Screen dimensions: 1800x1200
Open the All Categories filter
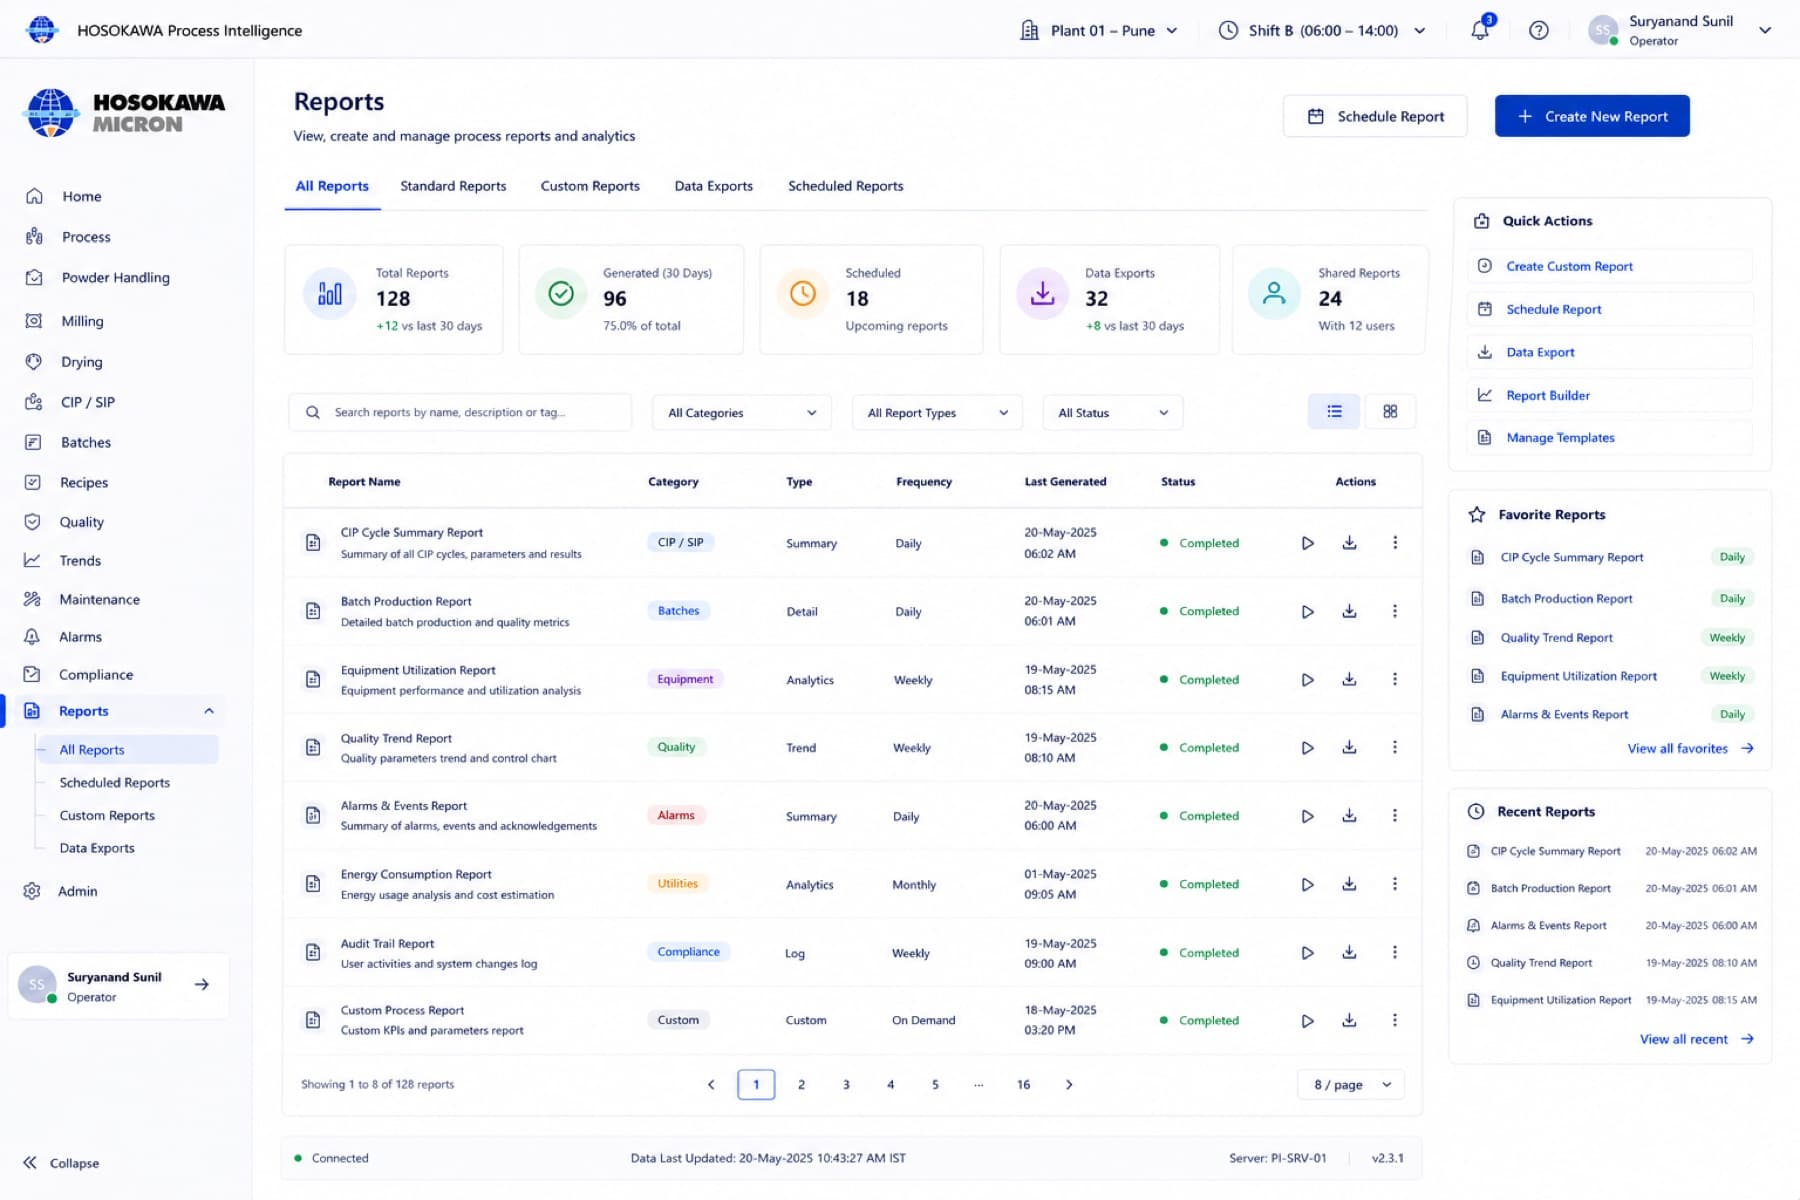pyautogui.click(x=742, y=413)
